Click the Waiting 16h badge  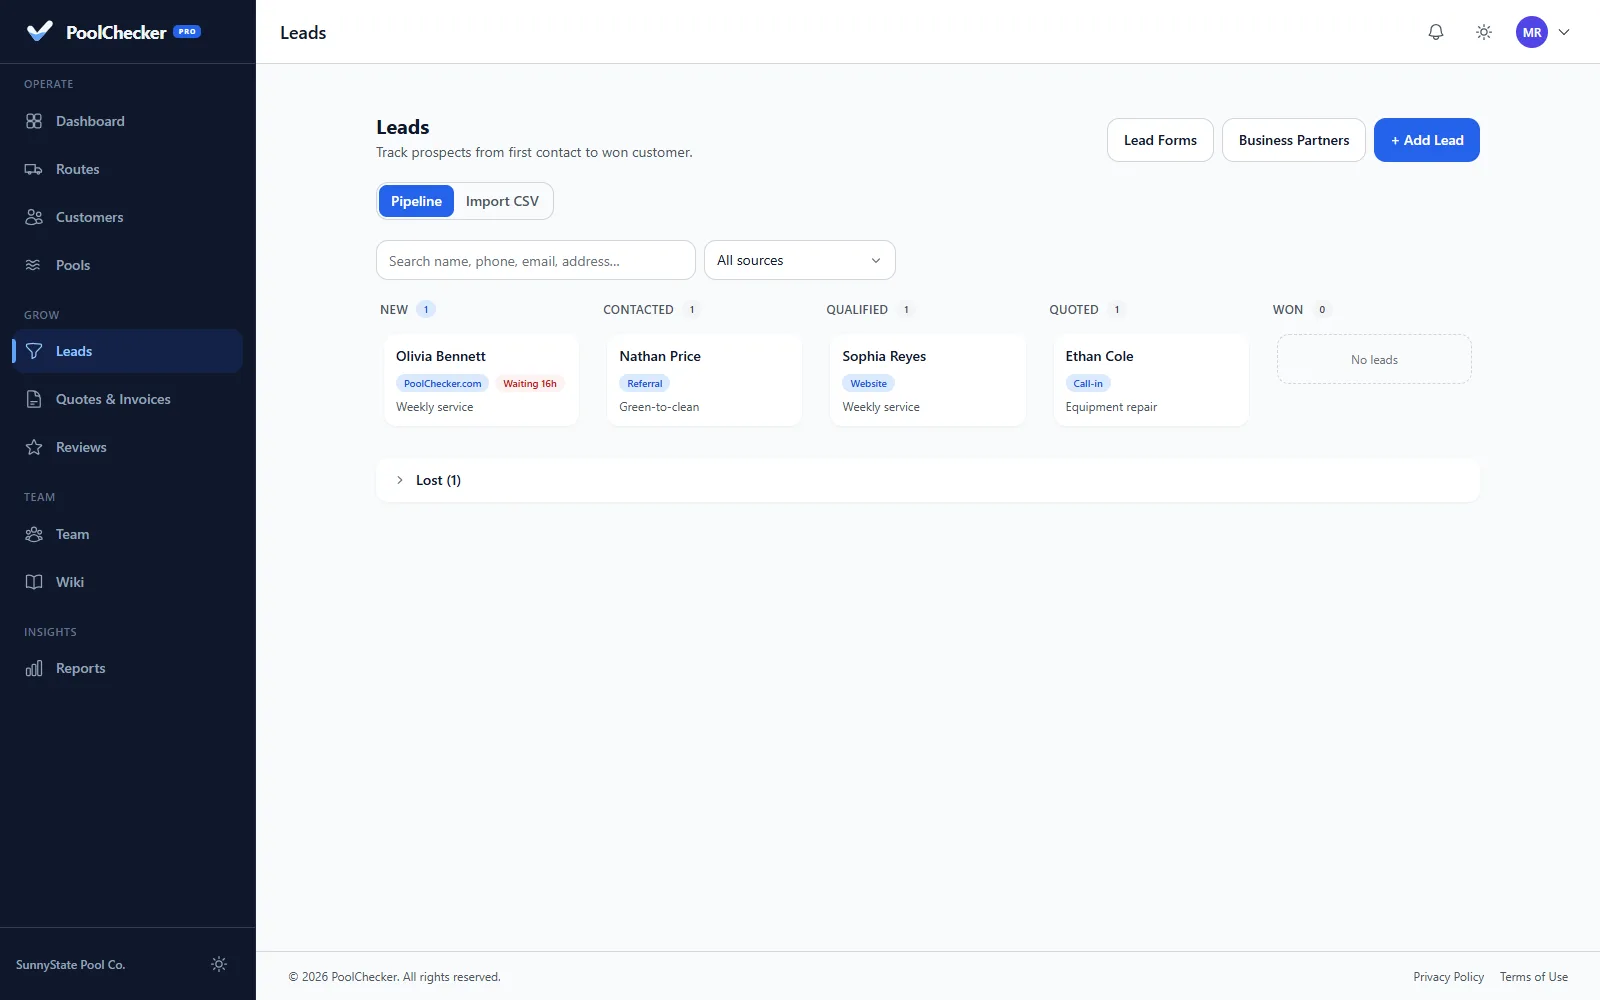click(530, 383)
